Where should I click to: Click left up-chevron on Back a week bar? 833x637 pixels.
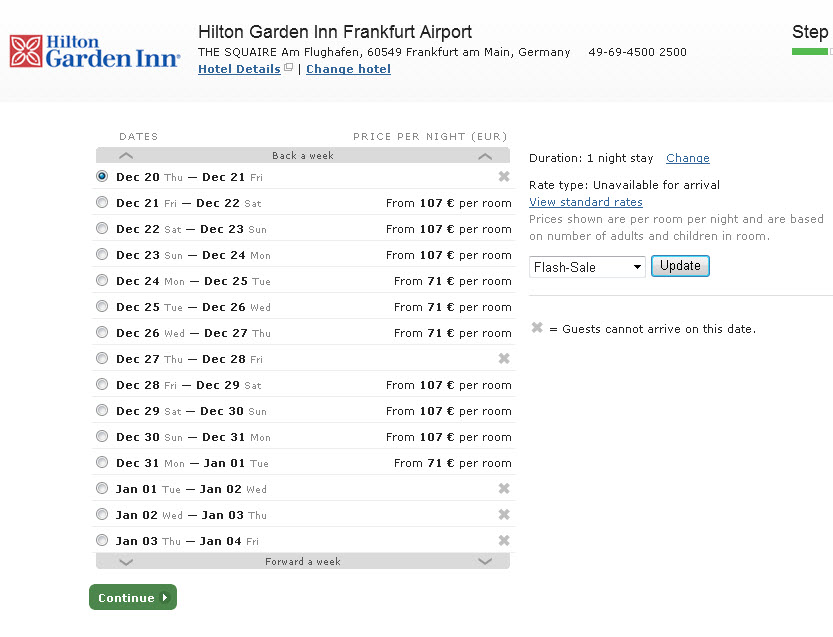coord(126,156)
